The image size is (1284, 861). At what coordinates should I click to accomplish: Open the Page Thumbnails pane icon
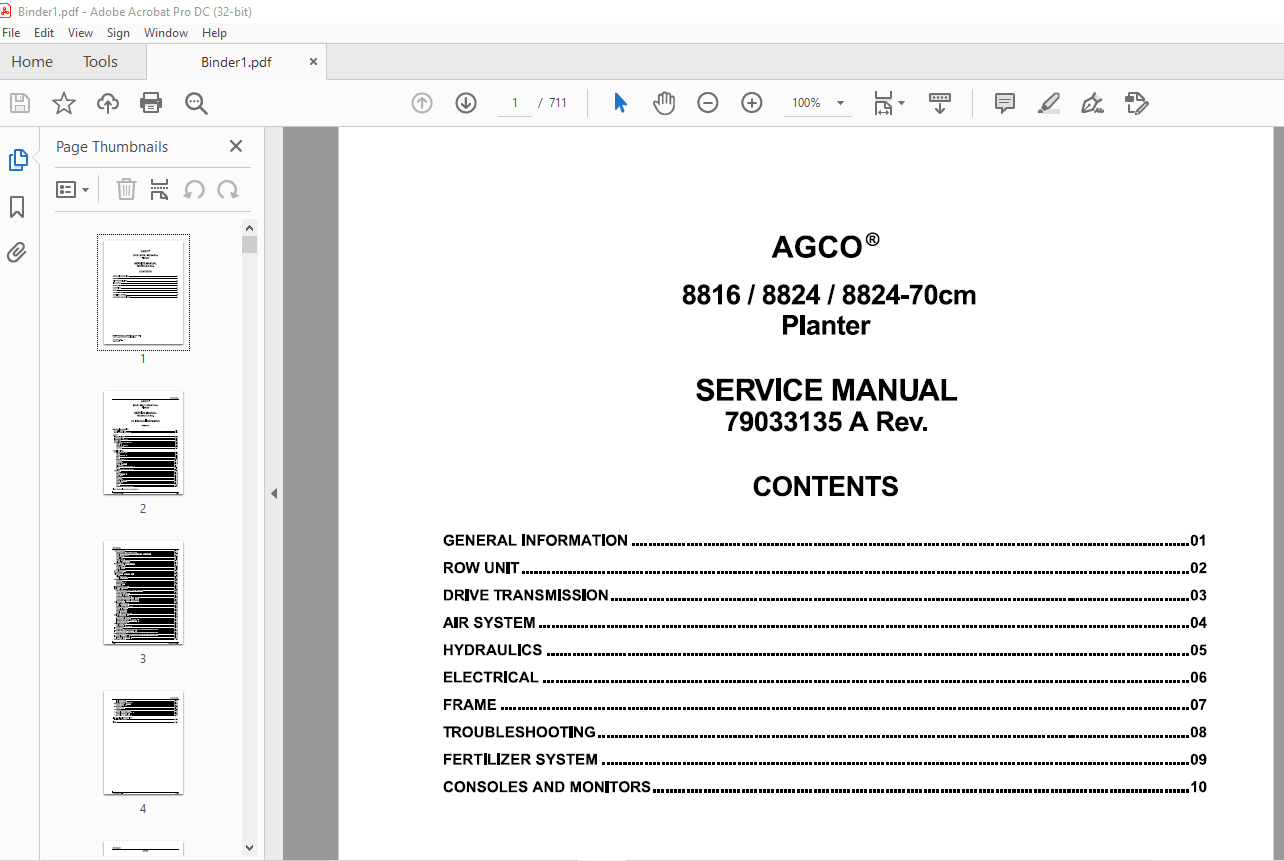[x=18, y=160]
